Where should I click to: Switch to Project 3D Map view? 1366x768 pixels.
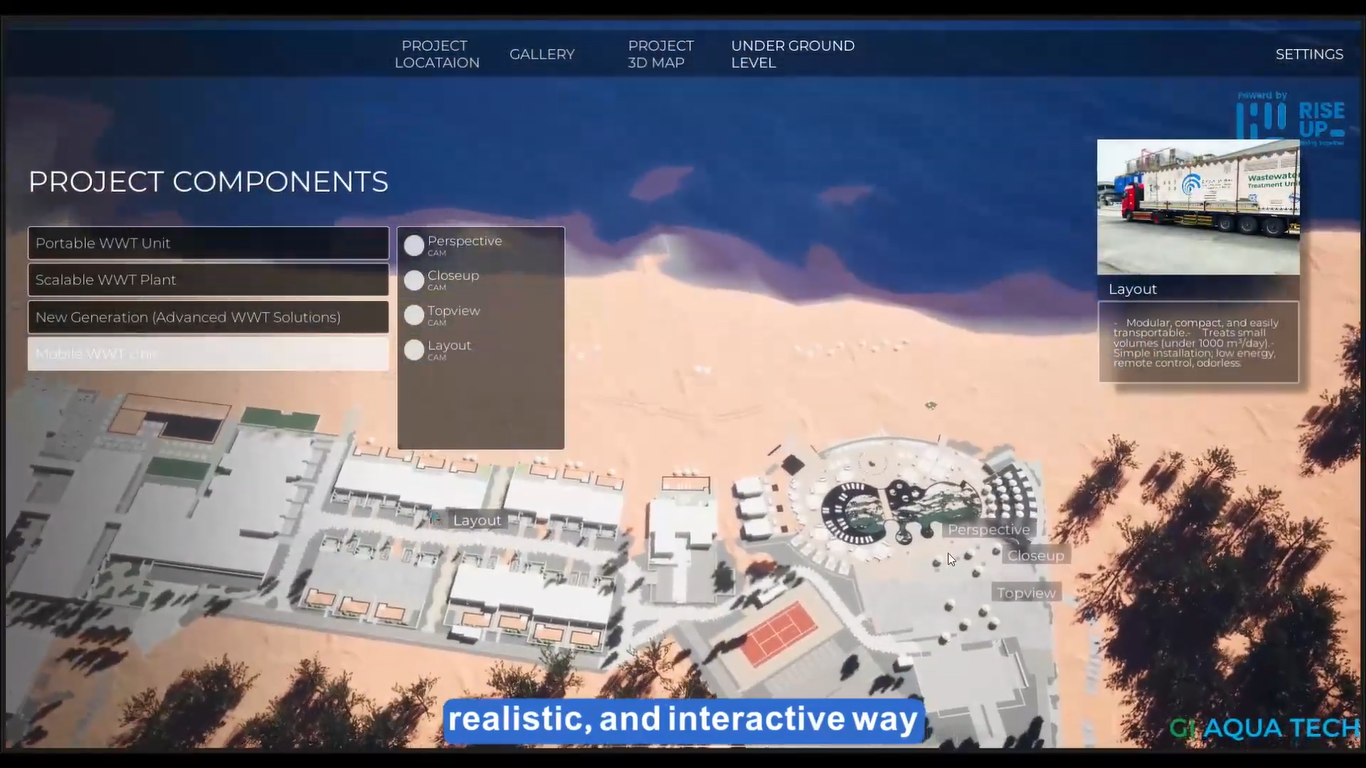660,54
